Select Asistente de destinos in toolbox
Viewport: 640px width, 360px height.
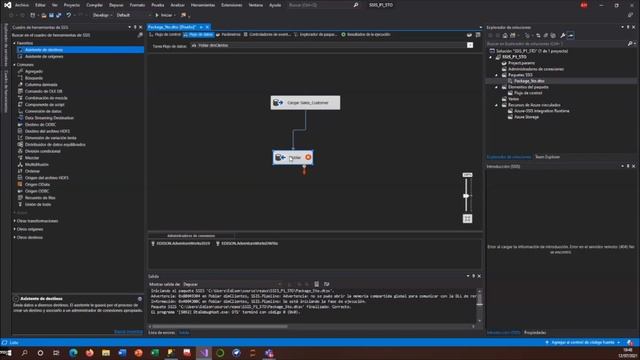tap(80, 50)
